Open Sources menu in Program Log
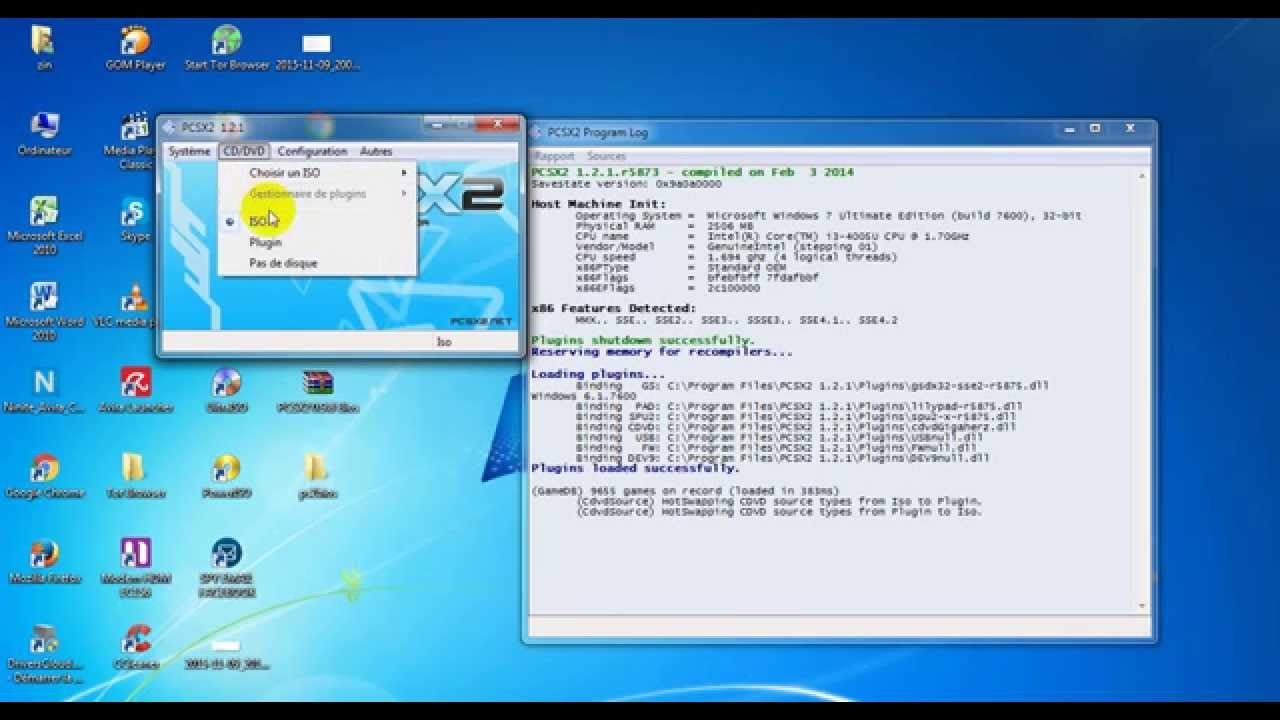Viewport: 1280px width, 720px height. [x=606, y=156]
